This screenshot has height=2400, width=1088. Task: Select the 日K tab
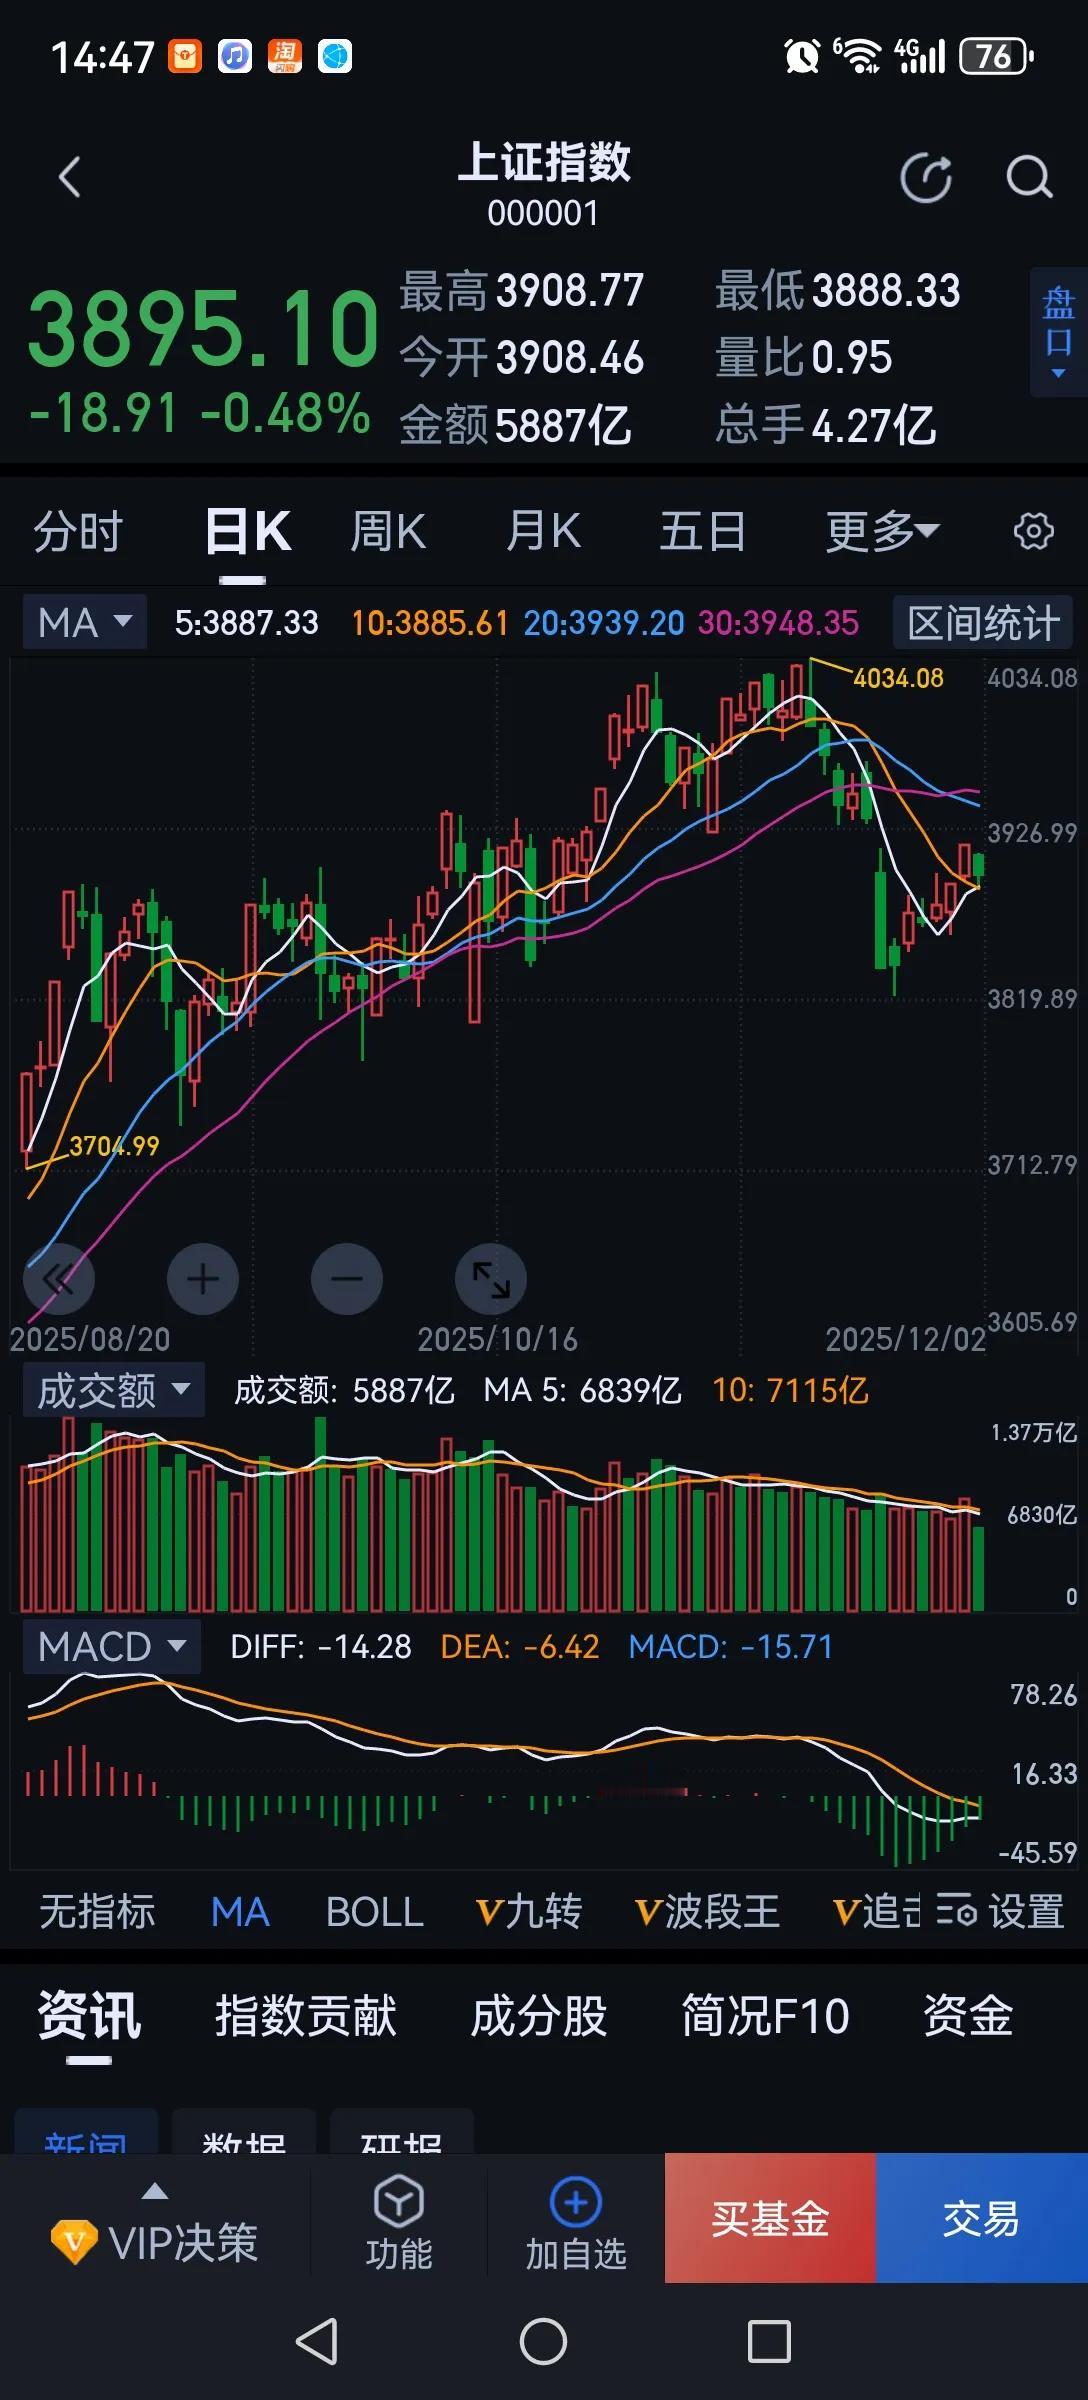click(248, 531)
